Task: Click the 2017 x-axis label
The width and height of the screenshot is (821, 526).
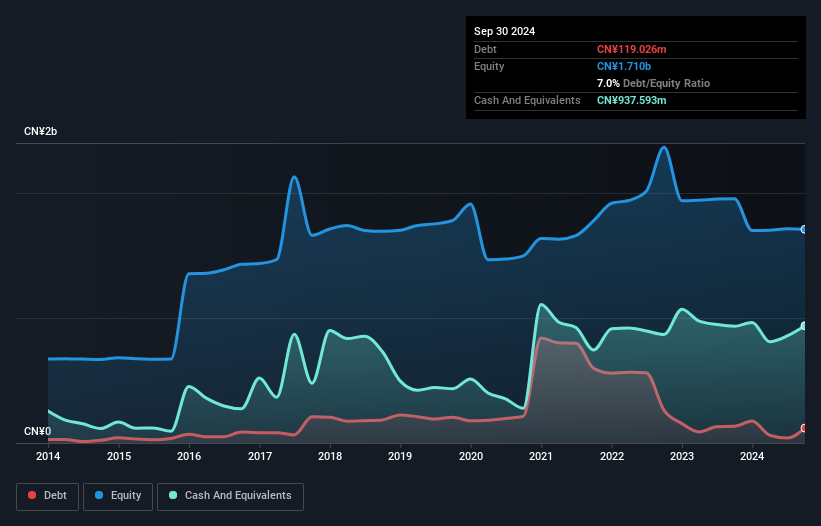Action: point(260,456)
